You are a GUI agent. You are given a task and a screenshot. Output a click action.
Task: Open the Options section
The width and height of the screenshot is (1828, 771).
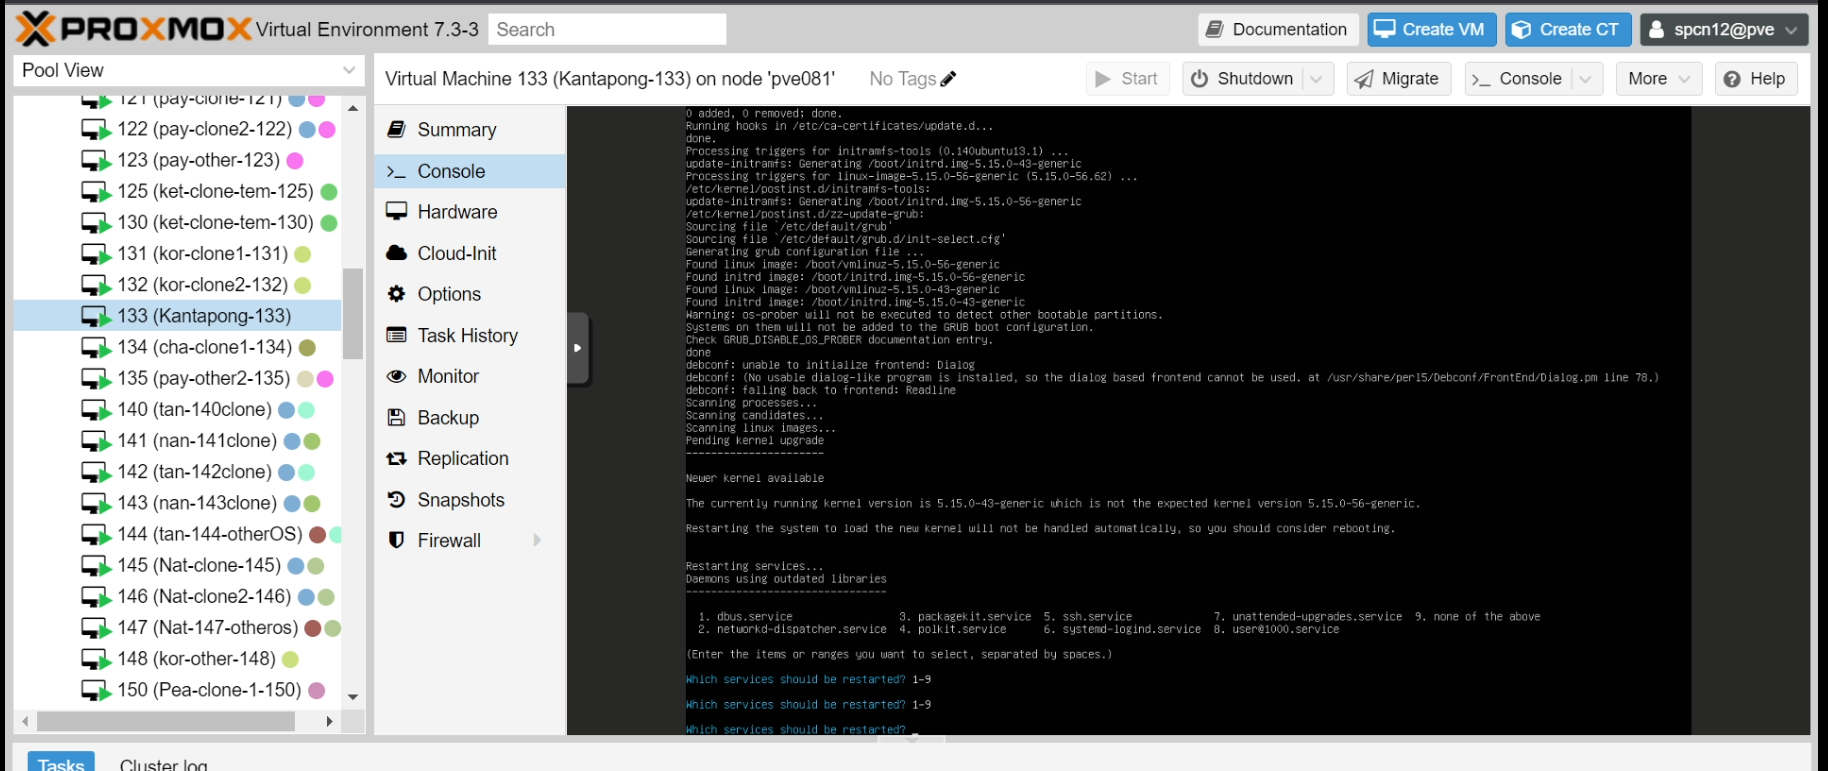(470, 294)
